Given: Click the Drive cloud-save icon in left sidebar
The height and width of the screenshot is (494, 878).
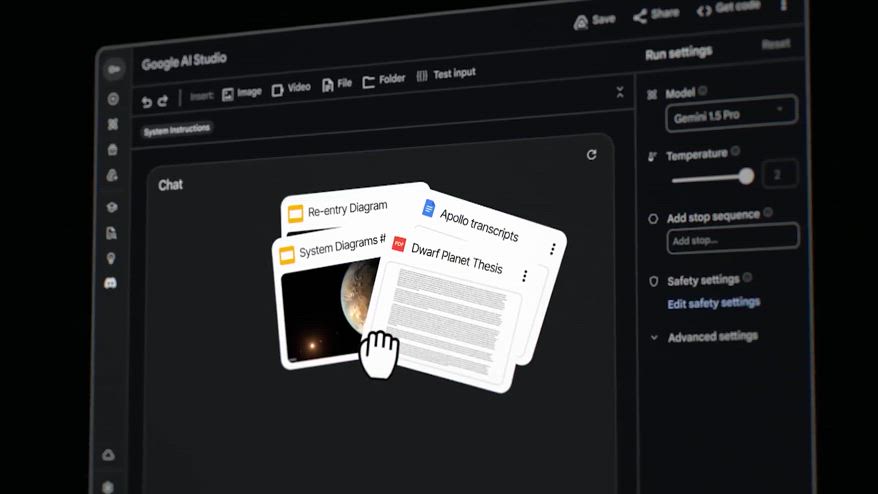Looking at the screenshot, I should pyautogui.click(x=112, y=175).
